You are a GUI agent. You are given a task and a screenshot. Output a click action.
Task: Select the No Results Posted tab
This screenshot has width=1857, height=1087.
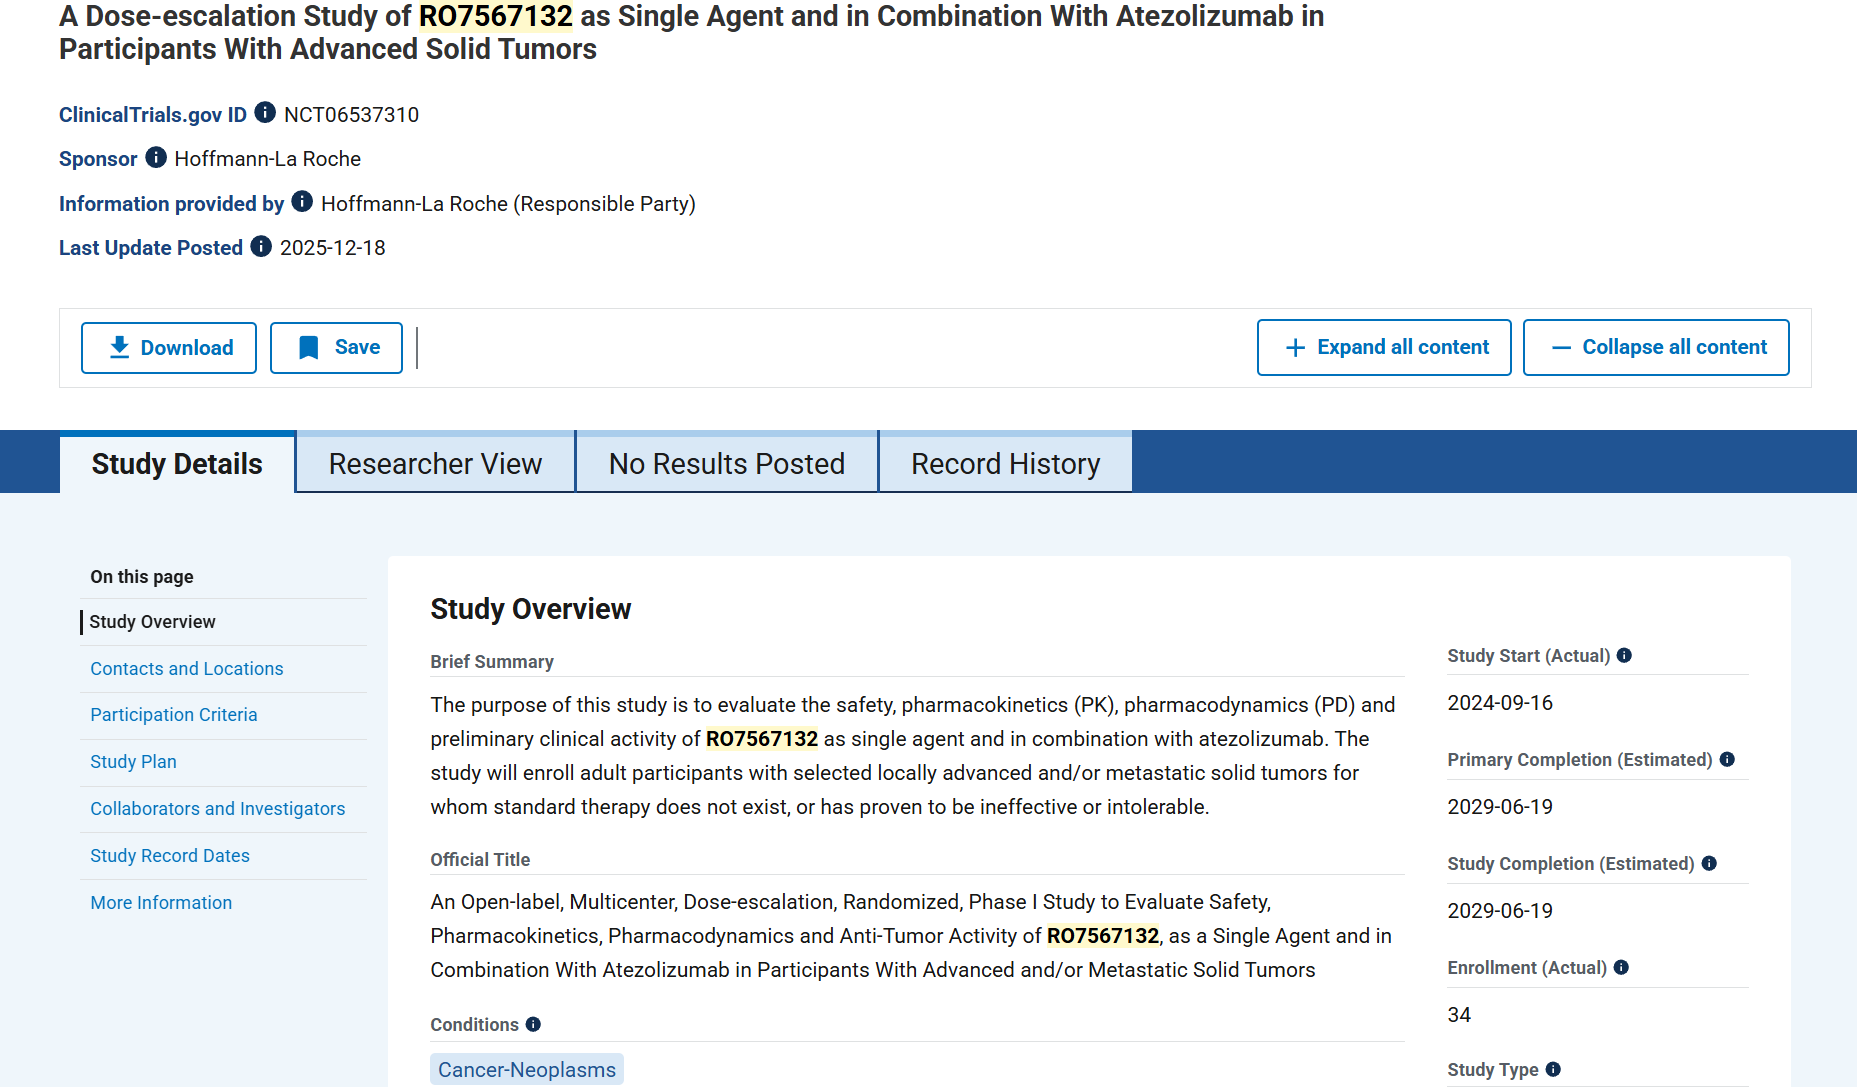pos(727,464)
